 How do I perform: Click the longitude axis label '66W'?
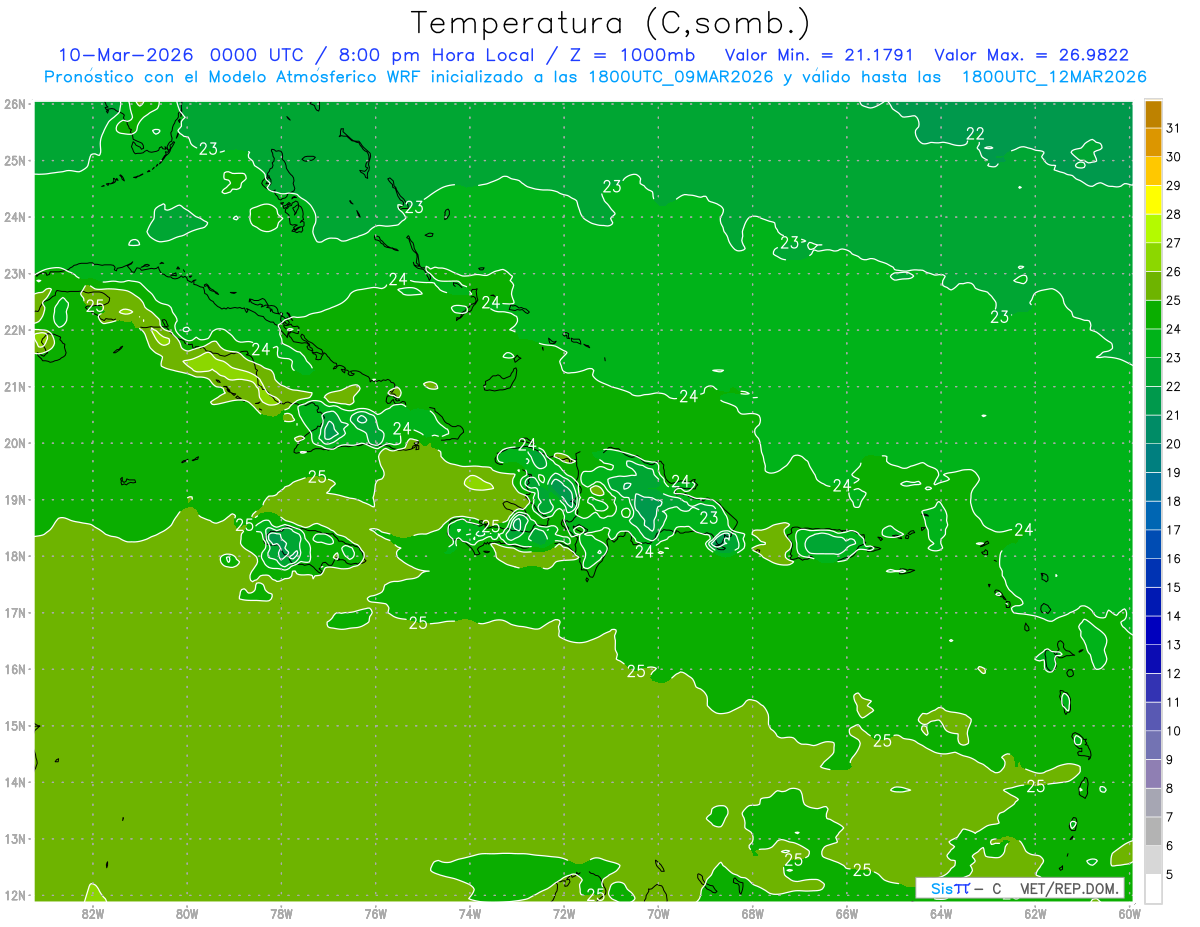[x=847, y=913]
